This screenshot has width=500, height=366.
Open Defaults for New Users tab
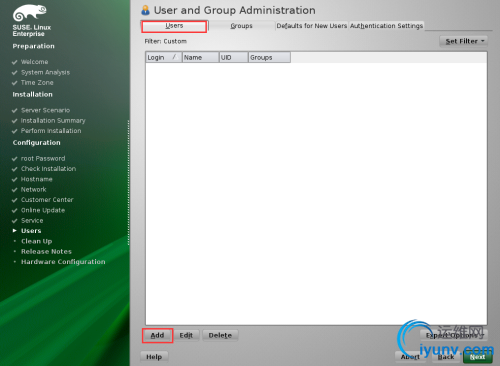click(x=312, y=26)
